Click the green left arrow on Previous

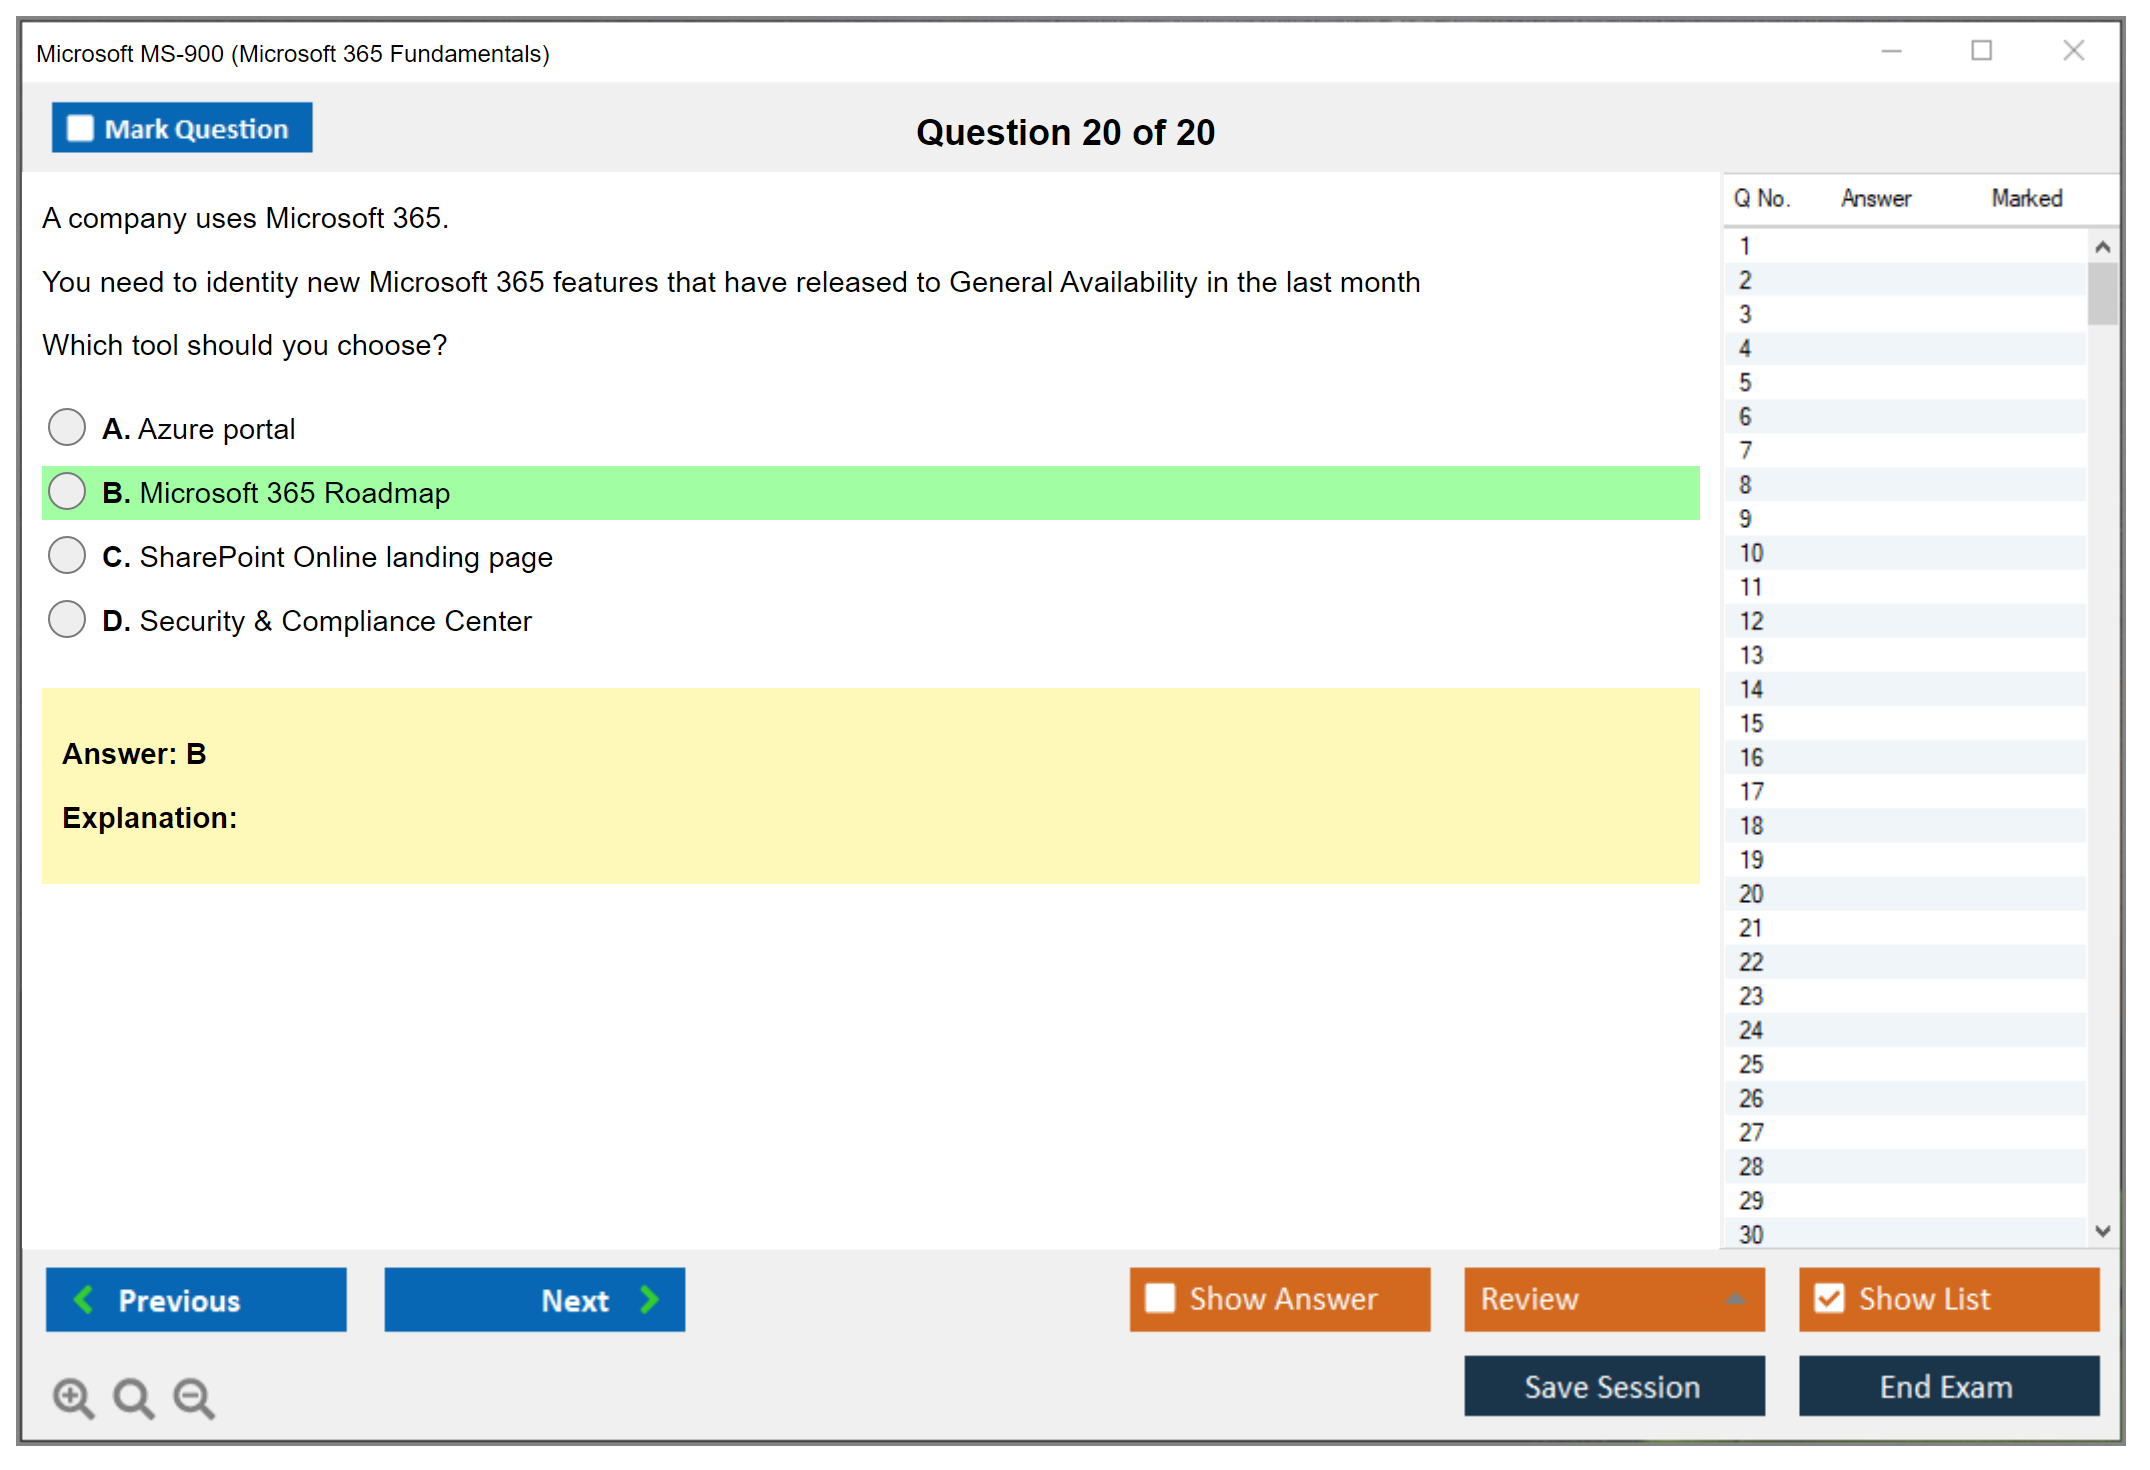84,1299
